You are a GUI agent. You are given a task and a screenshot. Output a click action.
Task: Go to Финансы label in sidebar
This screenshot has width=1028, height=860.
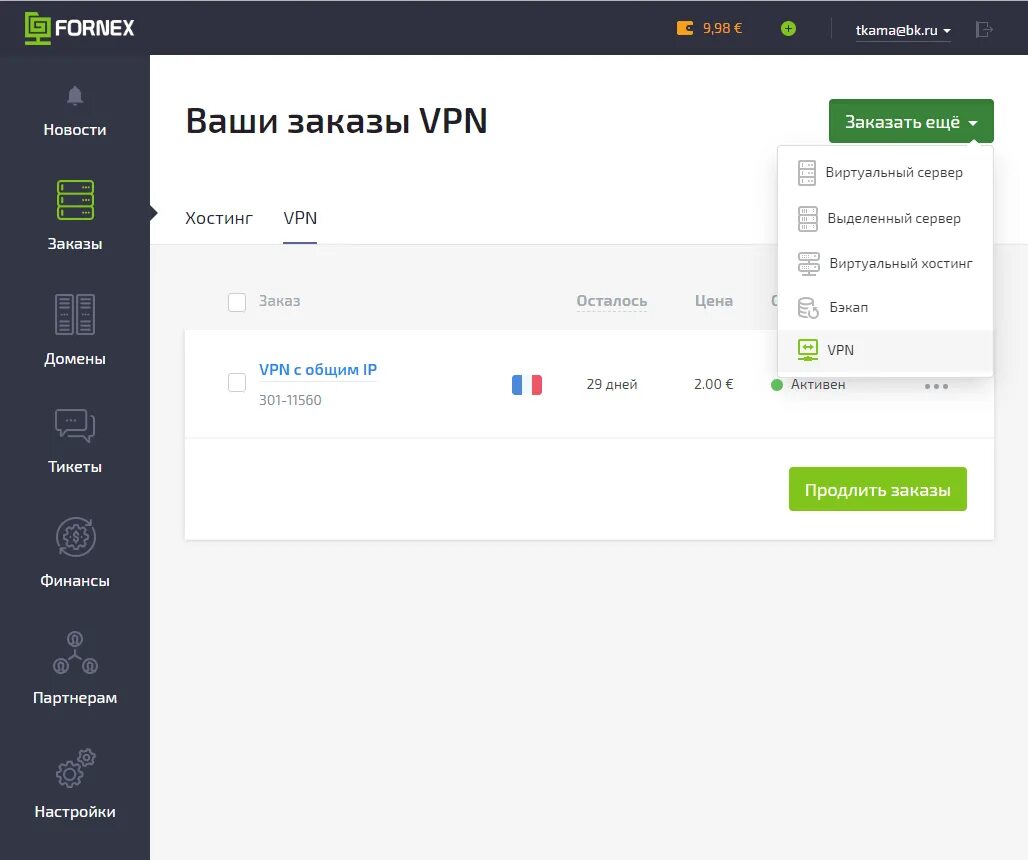click(75, 581)
